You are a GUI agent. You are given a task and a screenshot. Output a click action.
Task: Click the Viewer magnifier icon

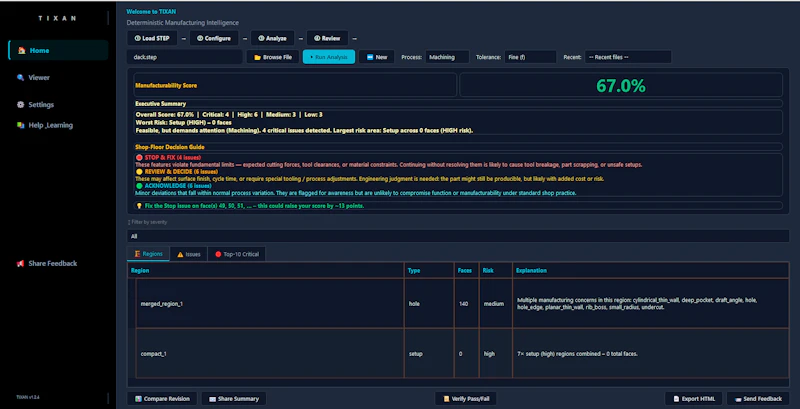pyautogui.click(x=20, y=78)
